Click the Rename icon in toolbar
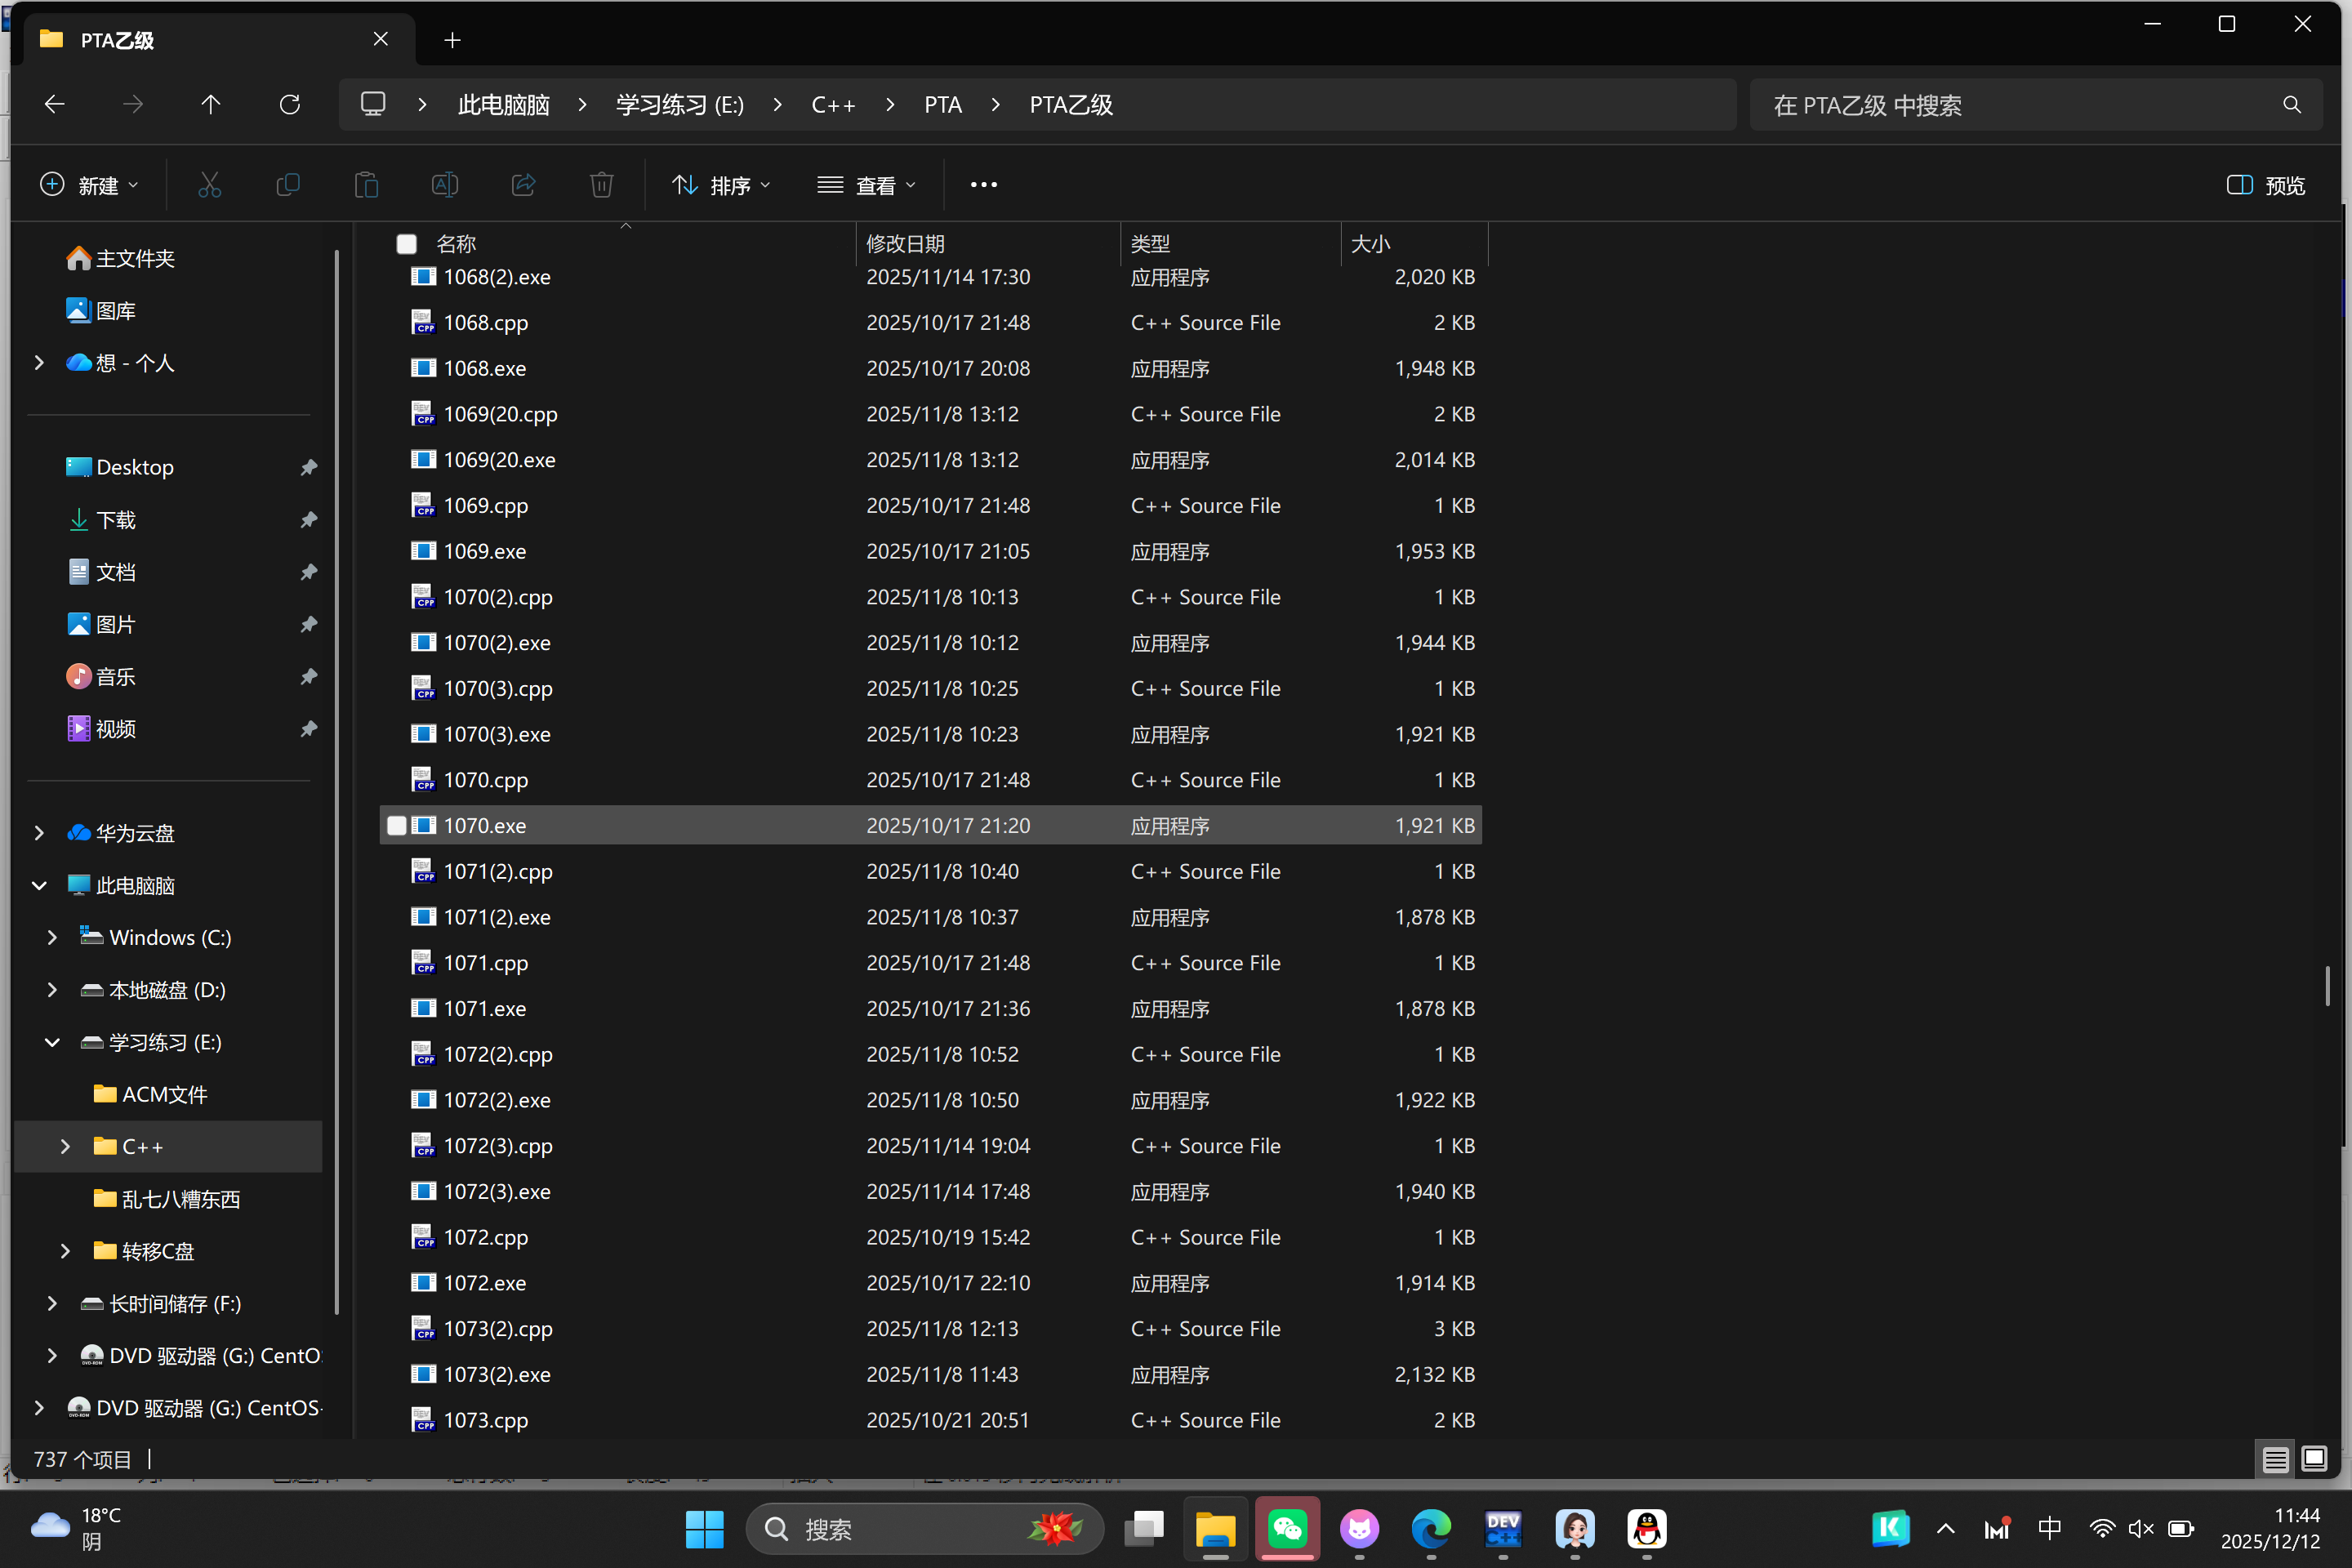Image resolution: width=2352 pixels, height=1568 pixels. pos(444,185)
